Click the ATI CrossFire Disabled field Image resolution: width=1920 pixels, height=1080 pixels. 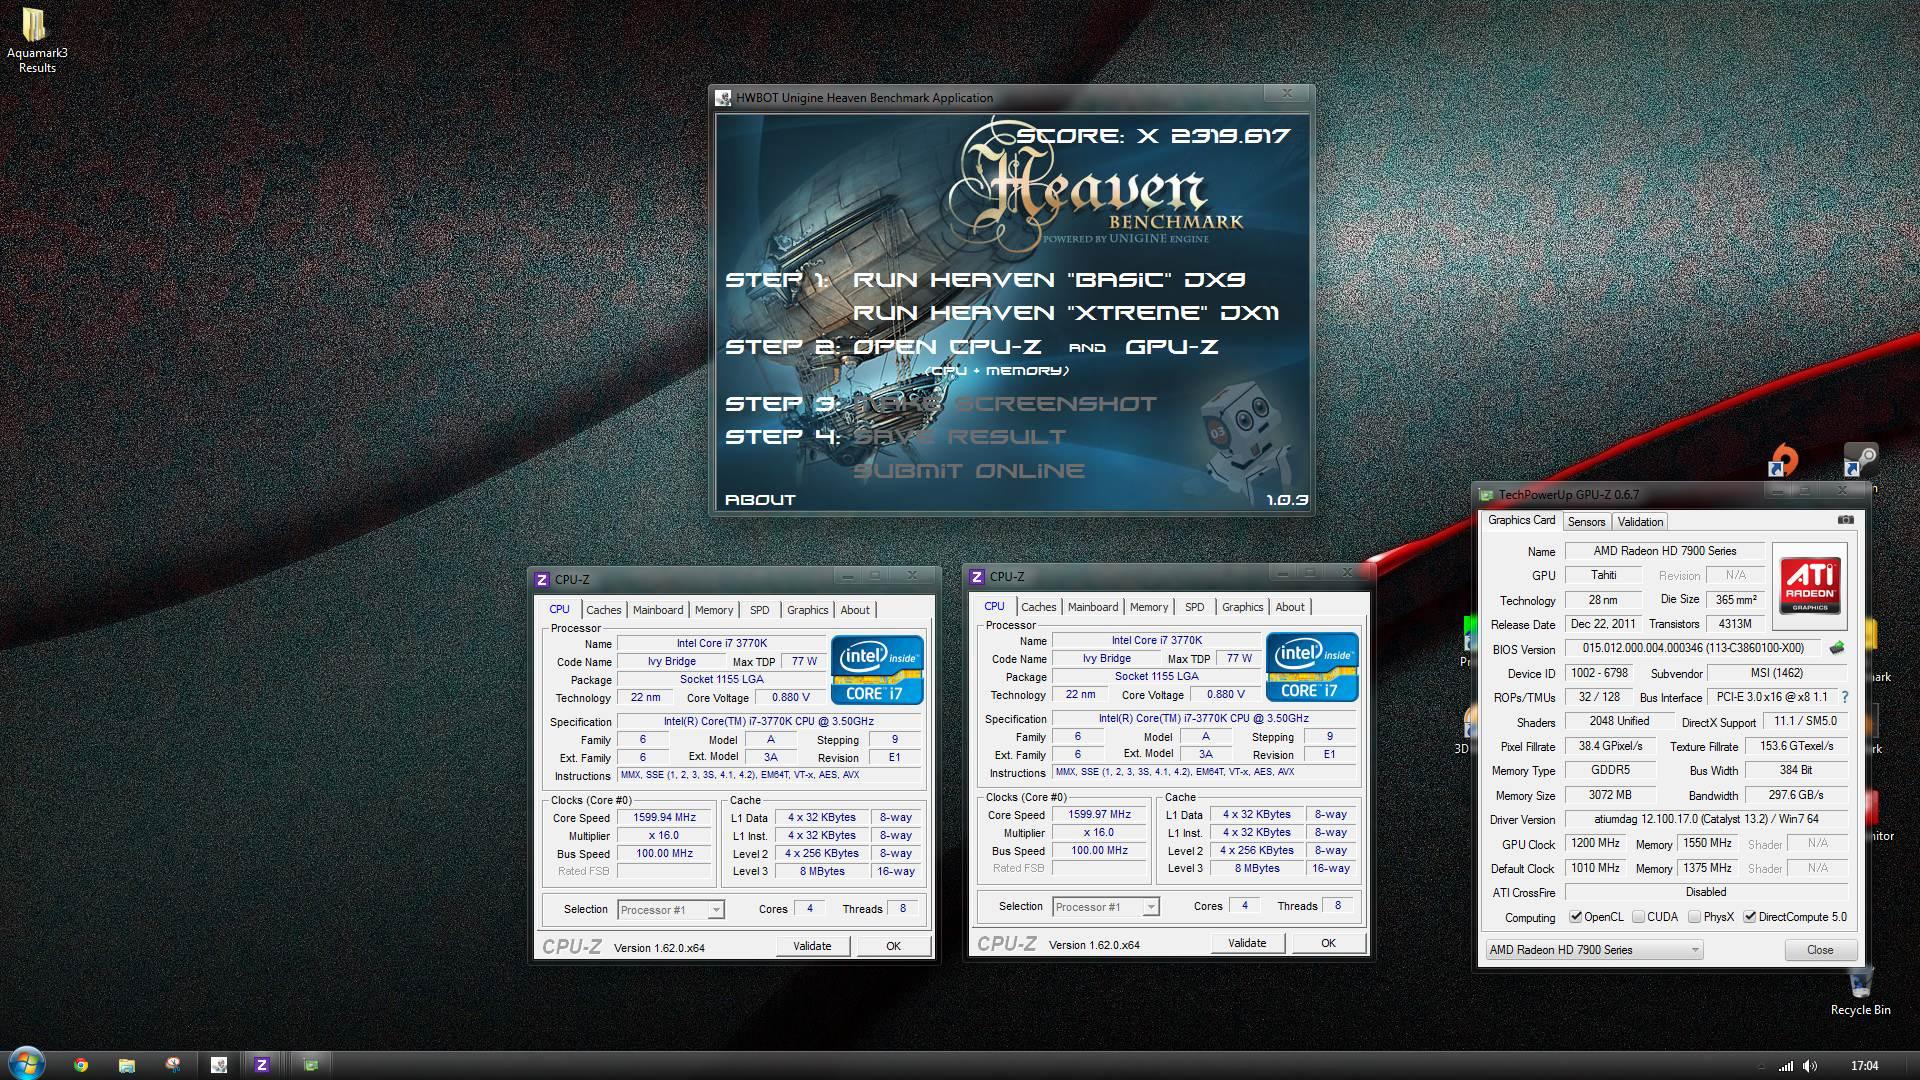[1706, 892]
